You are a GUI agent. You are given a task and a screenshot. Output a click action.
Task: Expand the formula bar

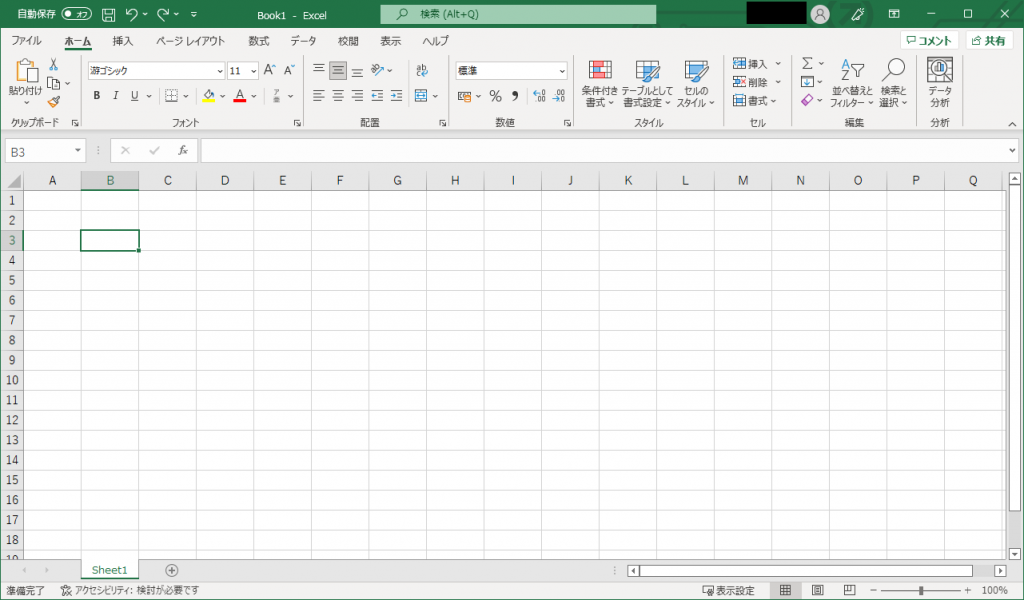(x=1012, y=151)
